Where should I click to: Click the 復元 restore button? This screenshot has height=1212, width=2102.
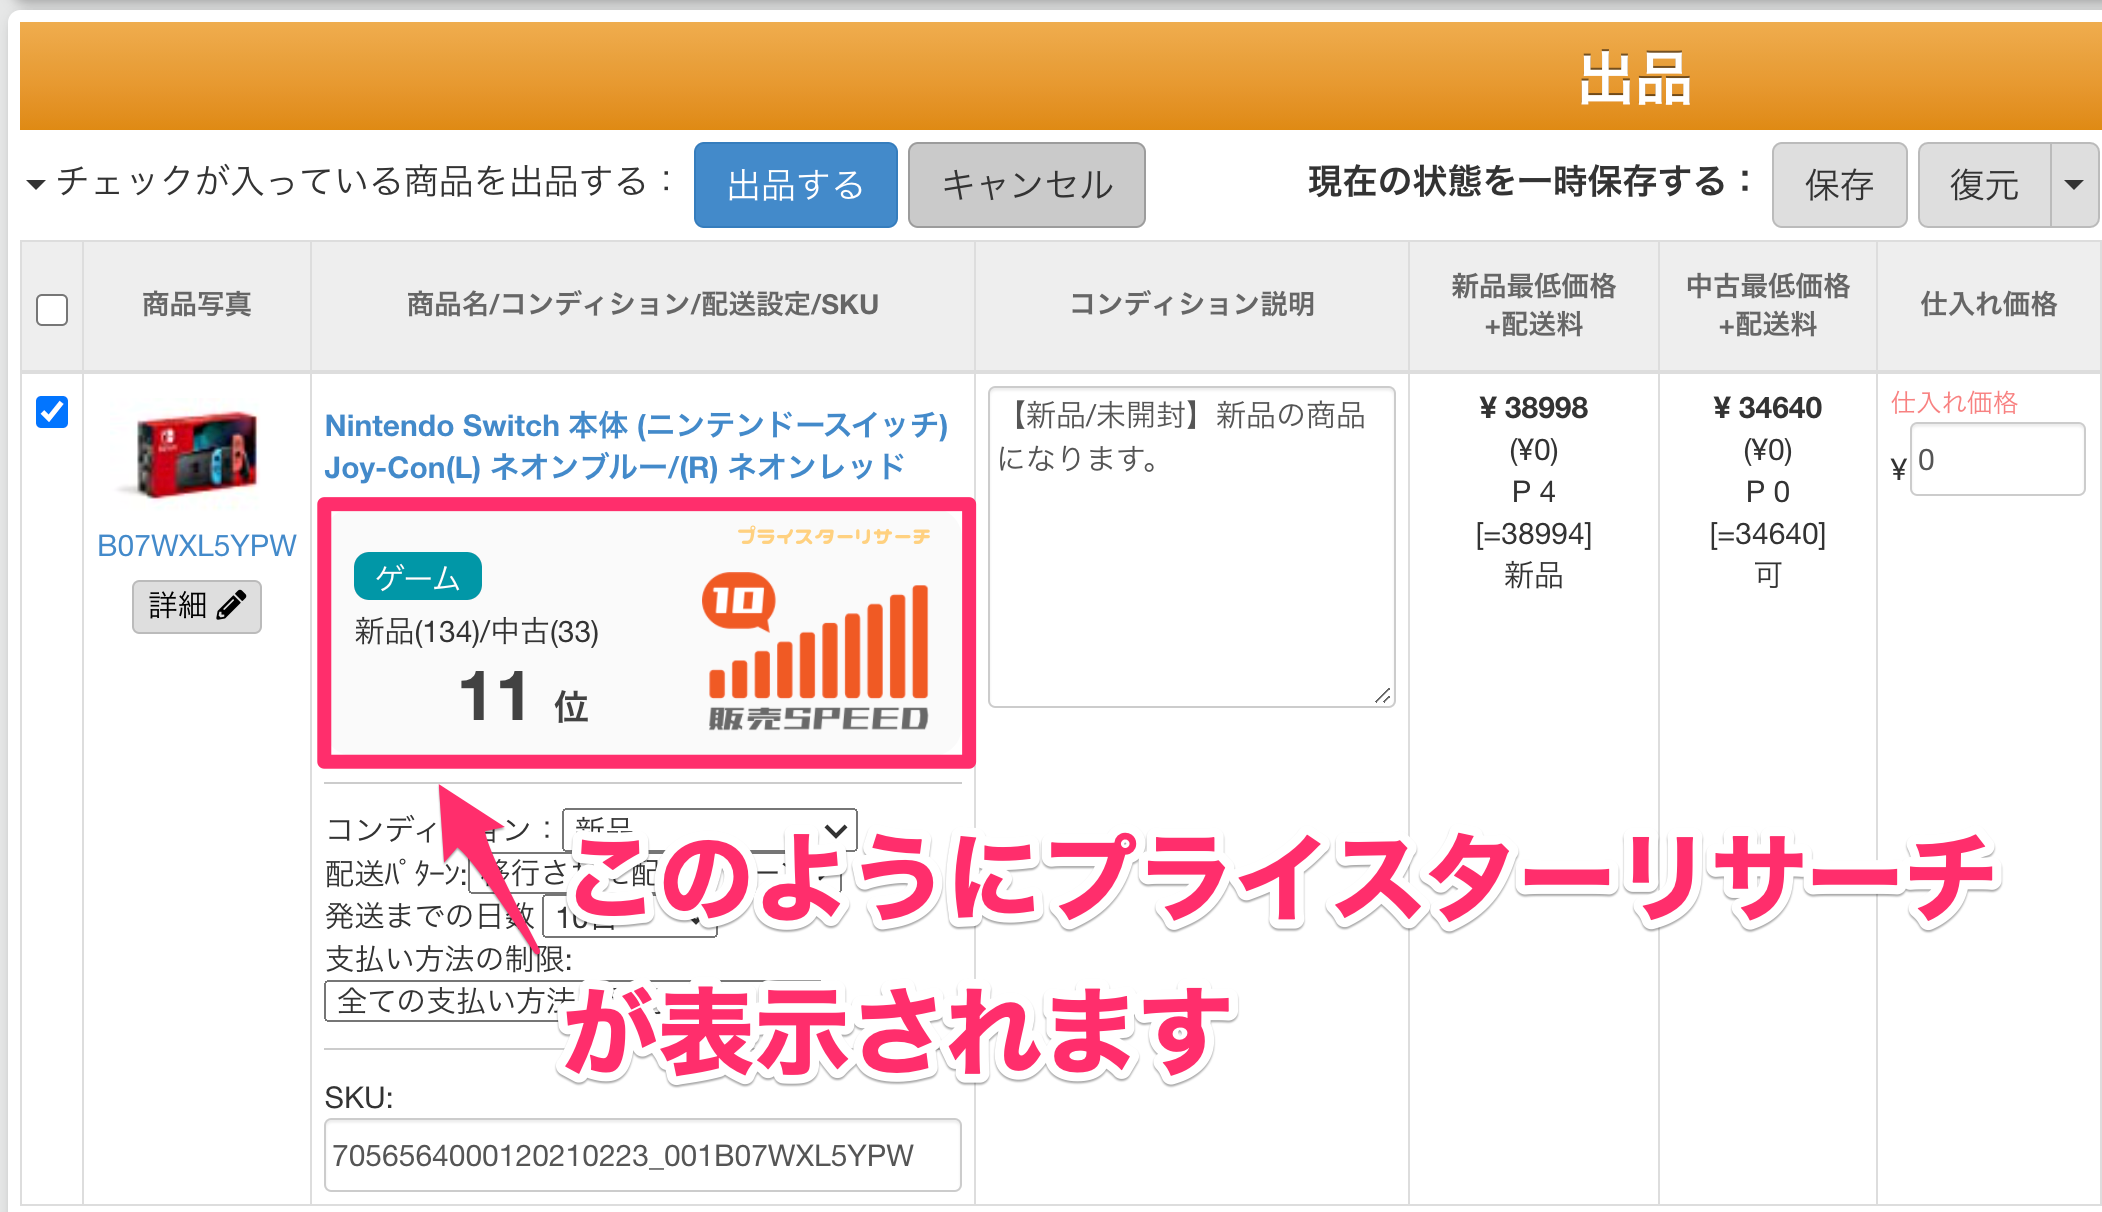click(x=1984, y=185)
